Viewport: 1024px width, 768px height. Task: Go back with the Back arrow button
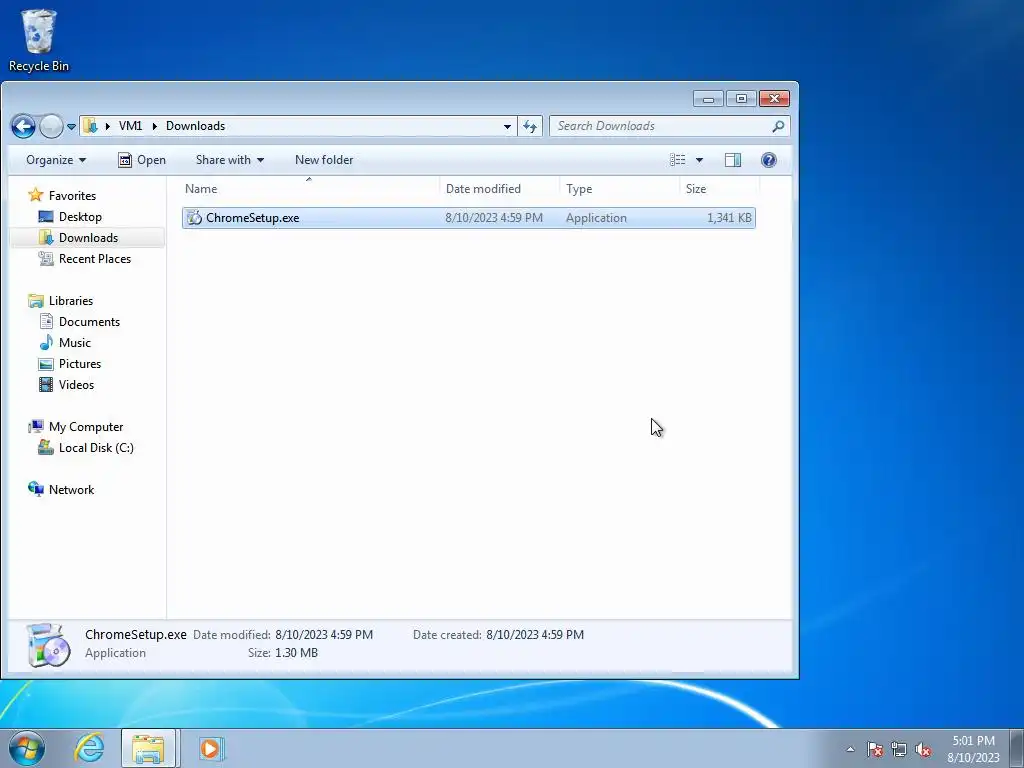tap(23, 126)
